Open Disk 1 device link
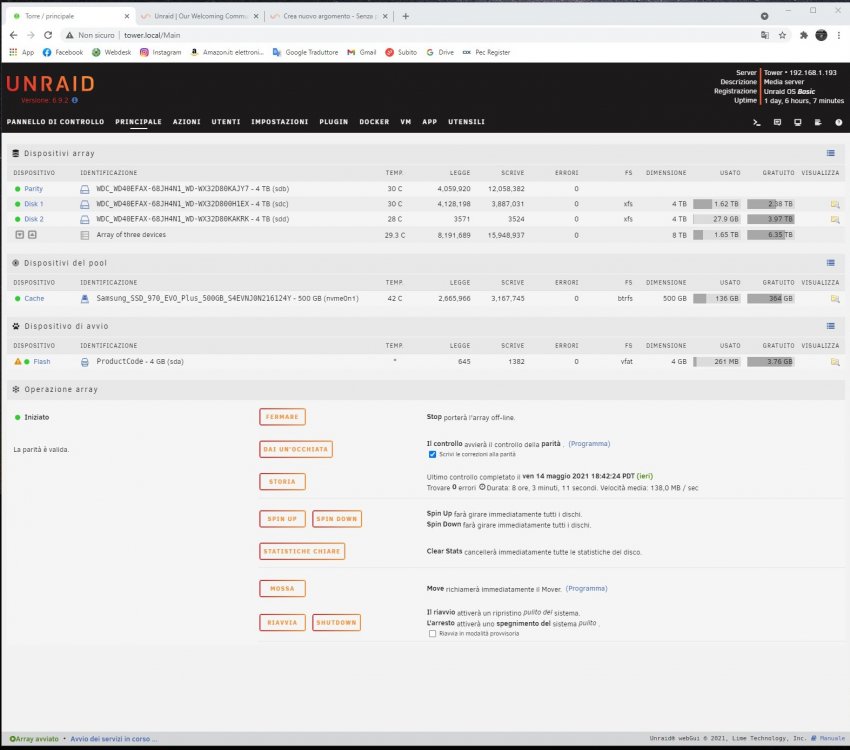This screenshot has width=850, height=750. click(x=34, y=204)
